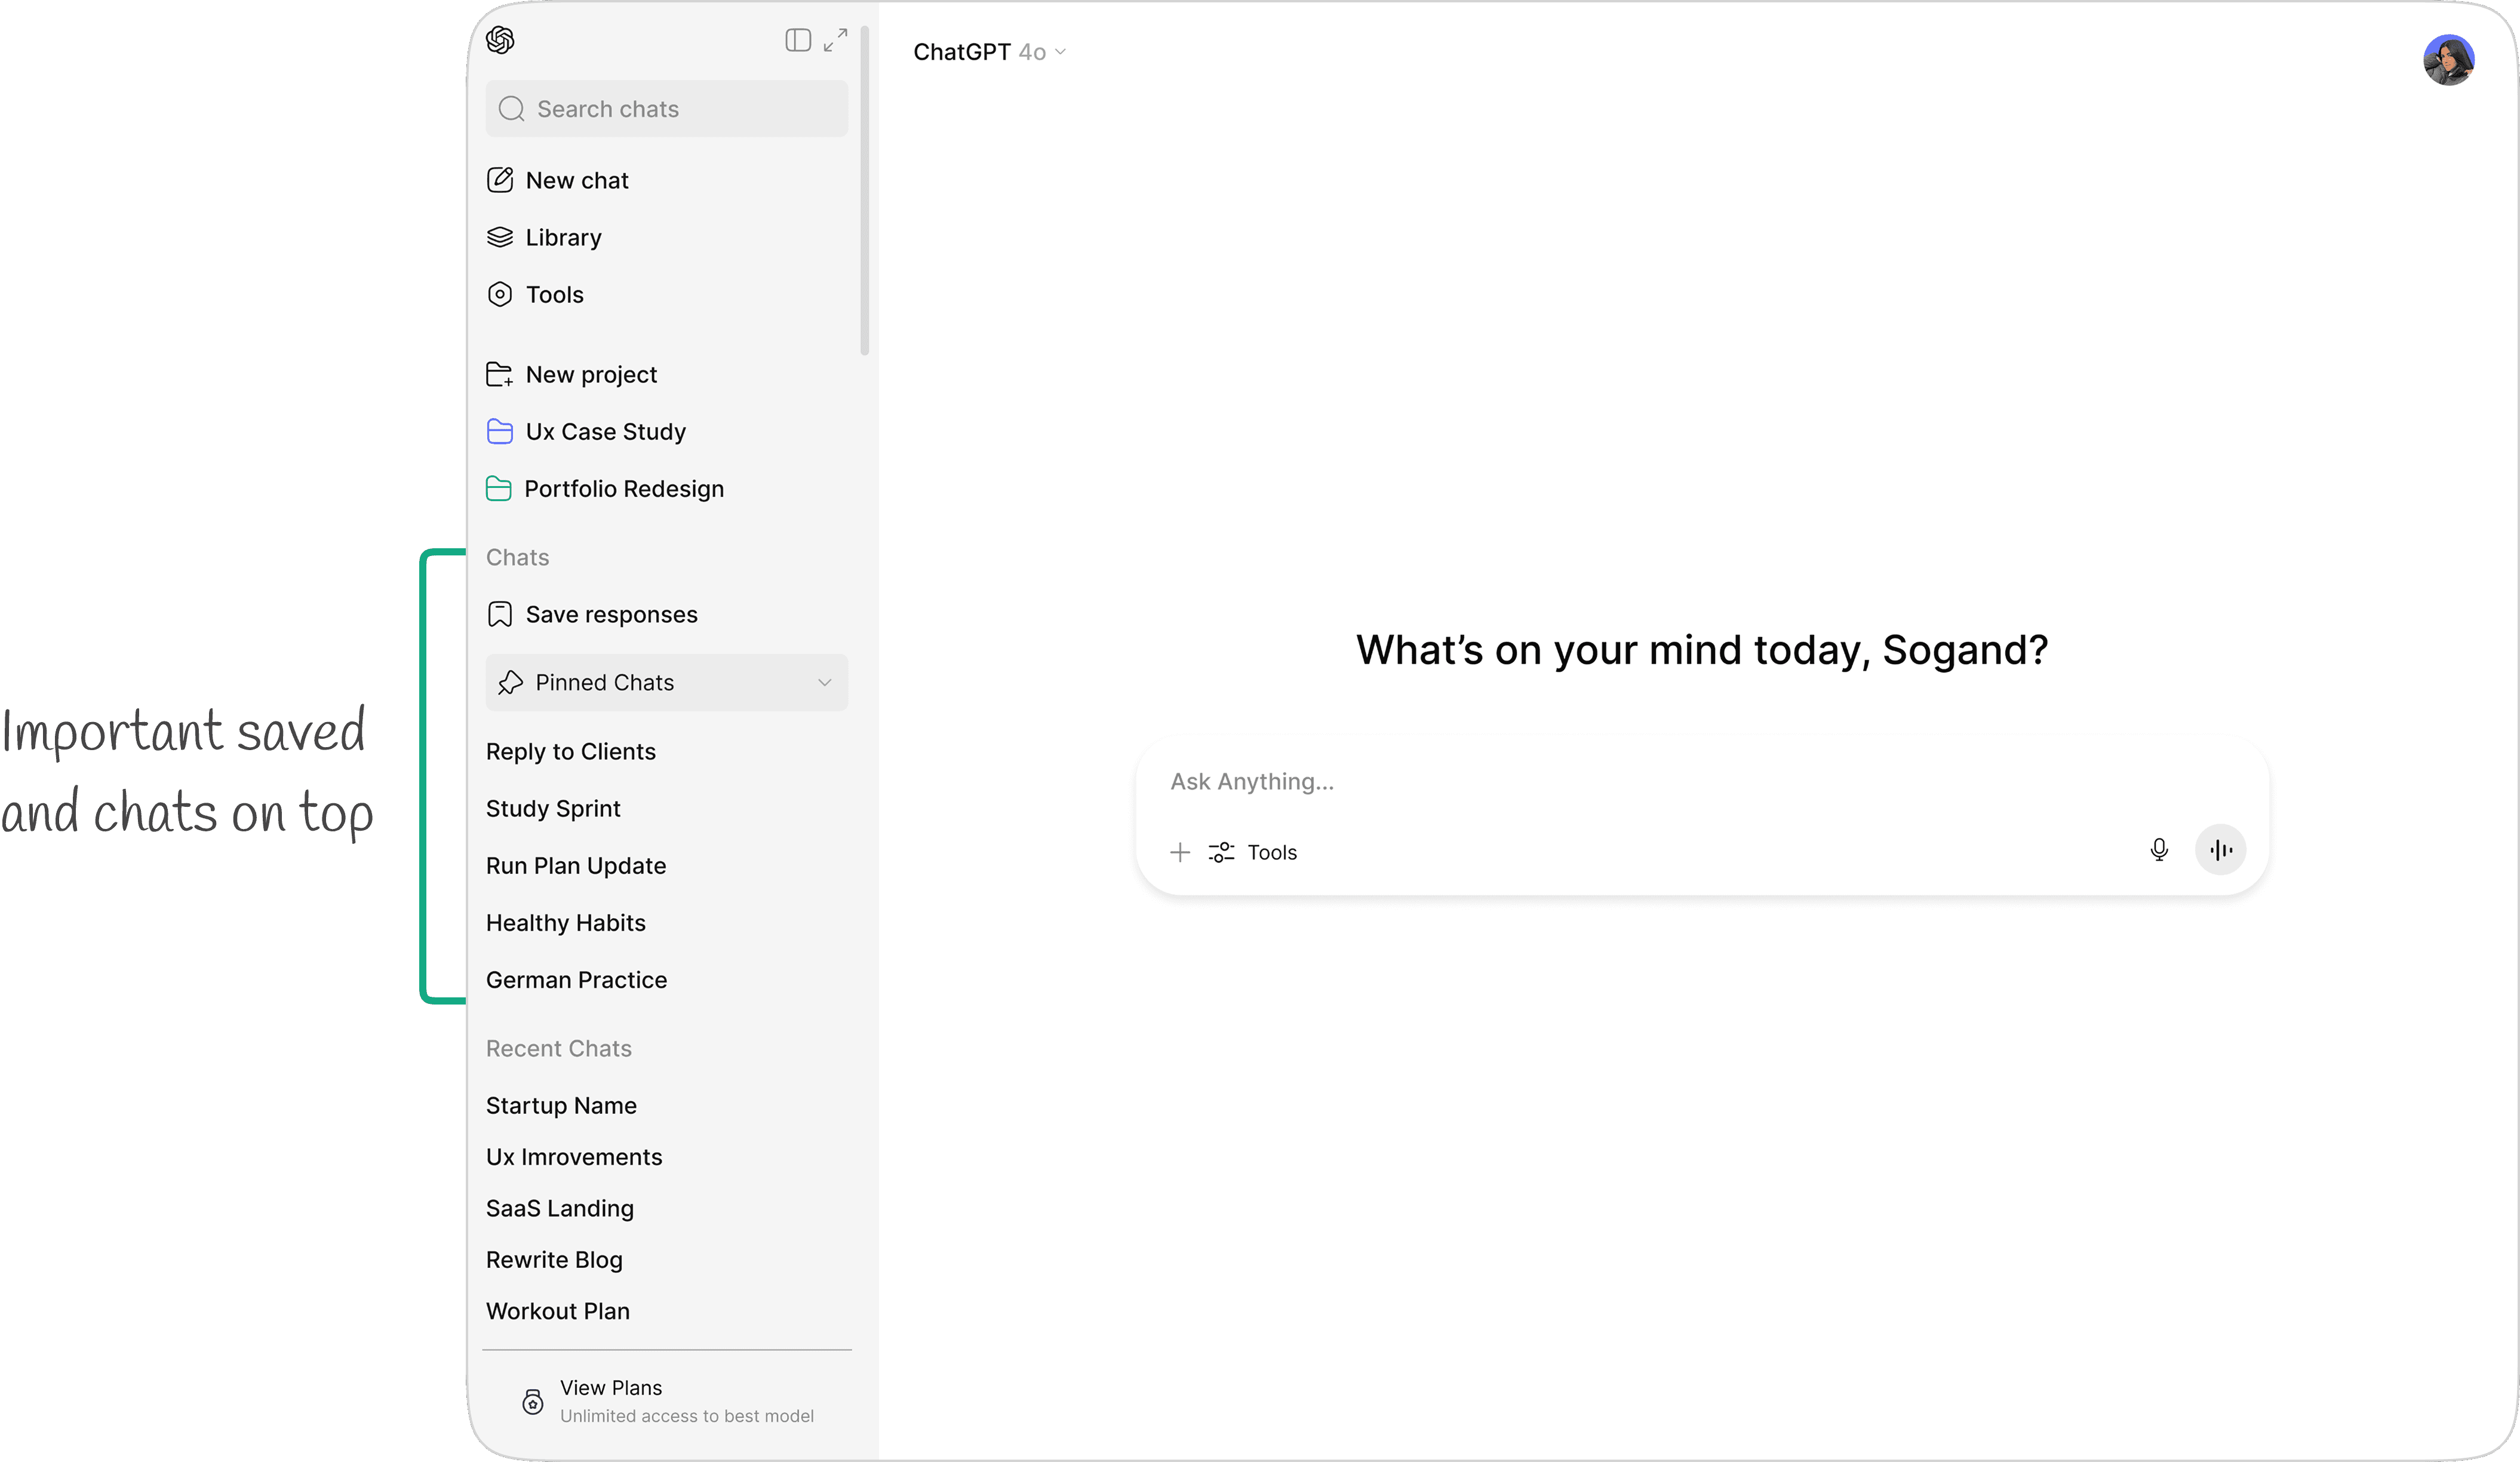Click the microphone dictation icon
Image resolution: width=2520 pixels, height=1462 pixels.
2158,850
